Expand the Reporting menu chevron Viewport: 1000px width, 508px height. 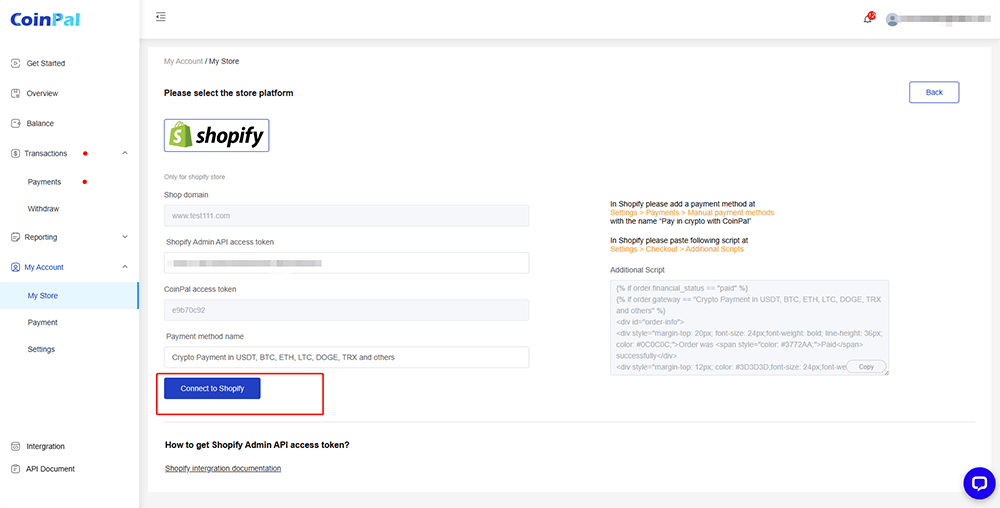pyautogui.click(x=125, y=237)
